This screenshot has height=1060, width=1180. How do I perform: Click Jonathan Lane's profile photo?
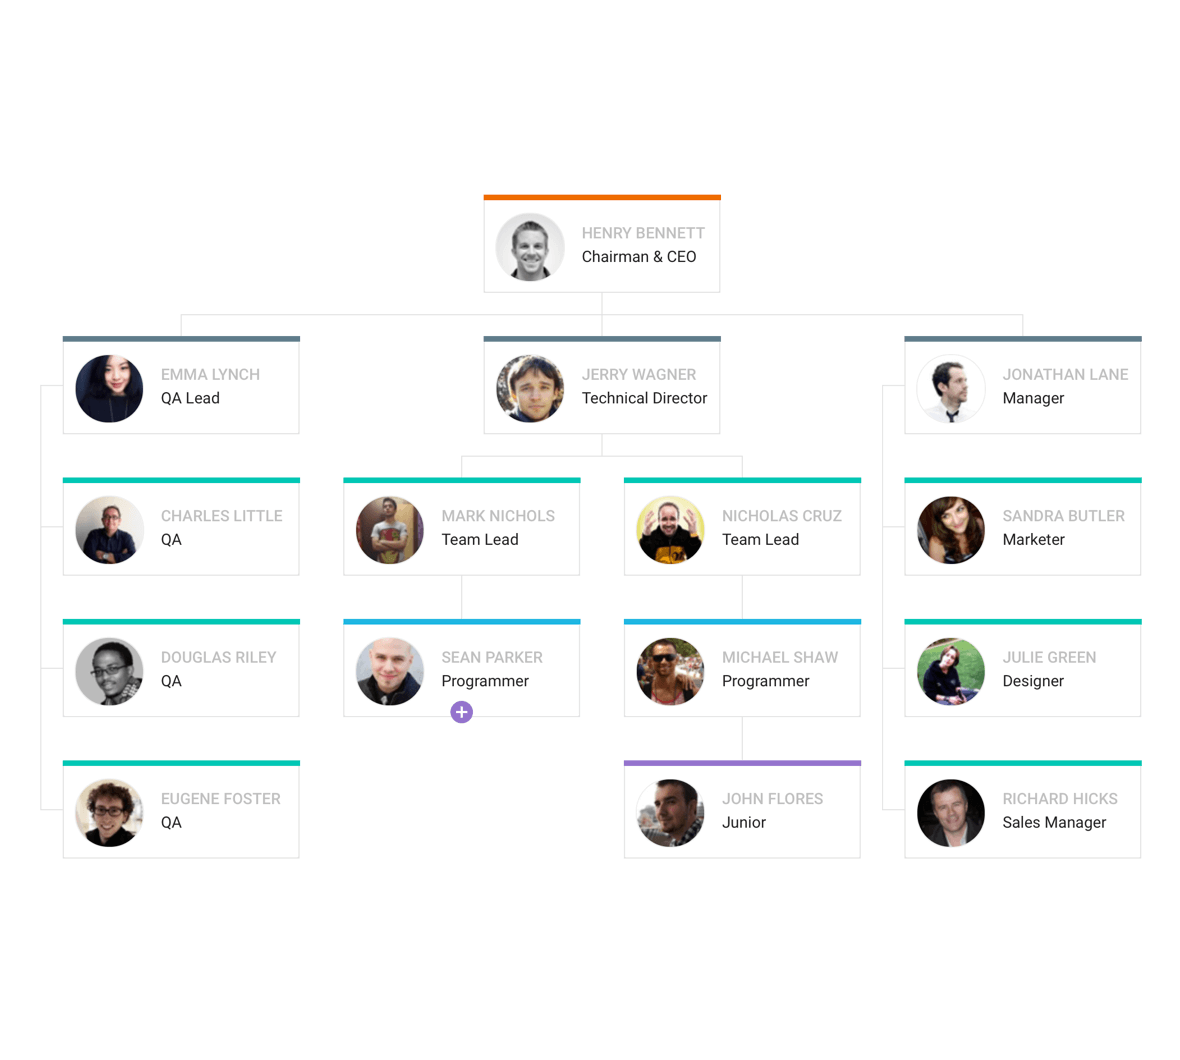(951, 388)
